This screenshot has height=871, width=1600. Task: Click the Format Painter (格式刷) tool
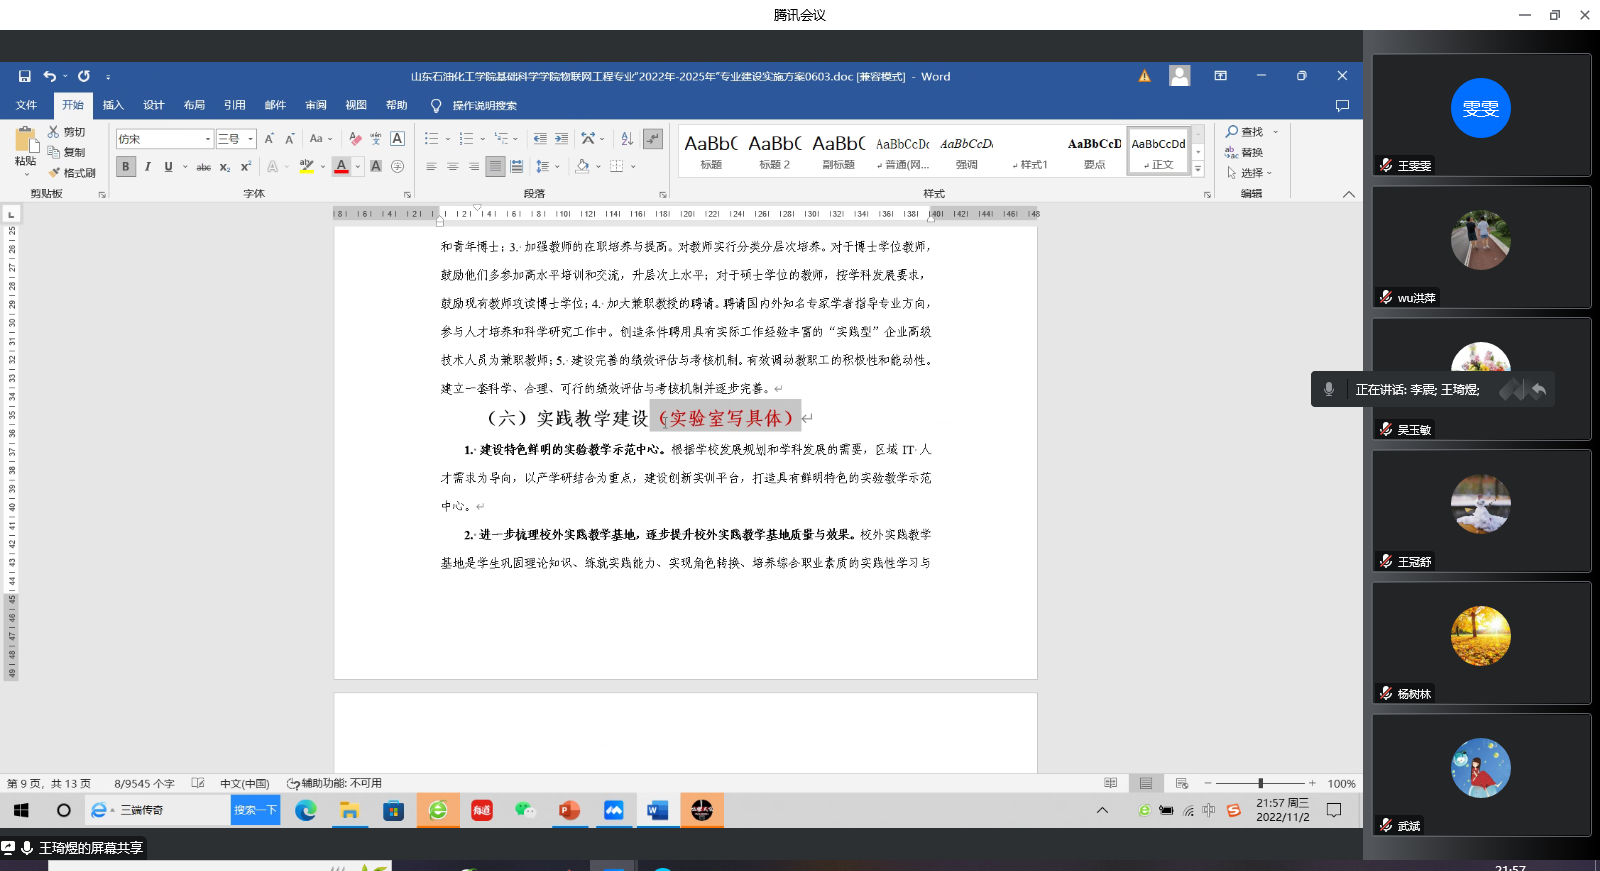72,173
